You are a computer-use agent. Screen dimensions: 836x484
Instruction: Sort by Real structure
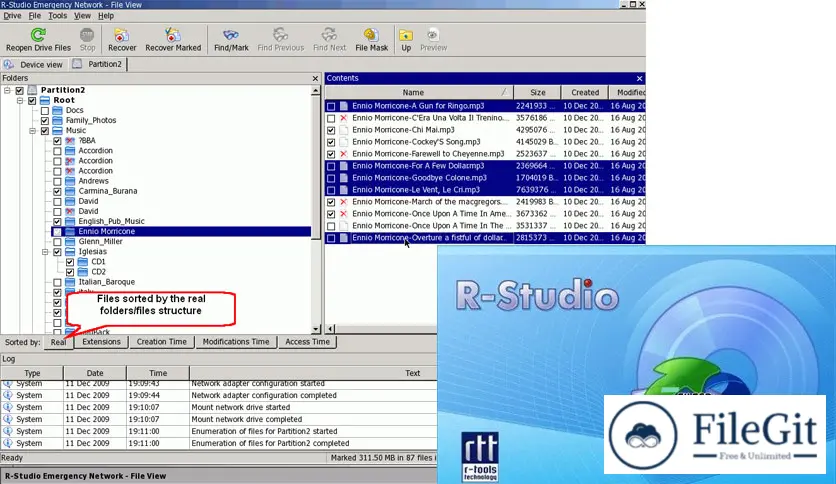coord(59,342)
